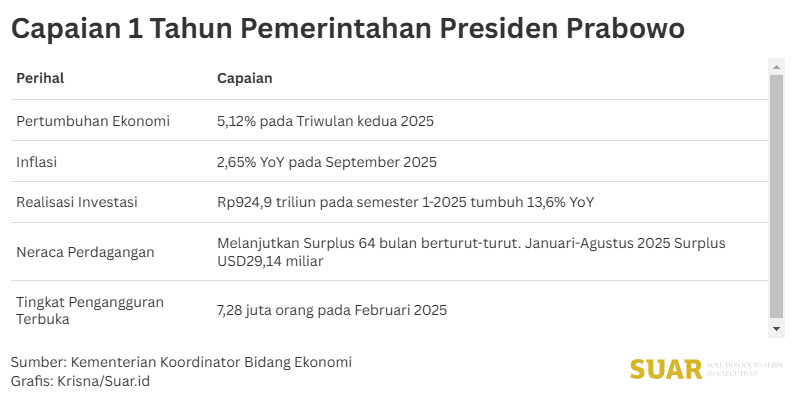This screenshot has width=795, height=400.
Task: Click the Neraca Perdagangan row label
Action: tap(86, 252)
